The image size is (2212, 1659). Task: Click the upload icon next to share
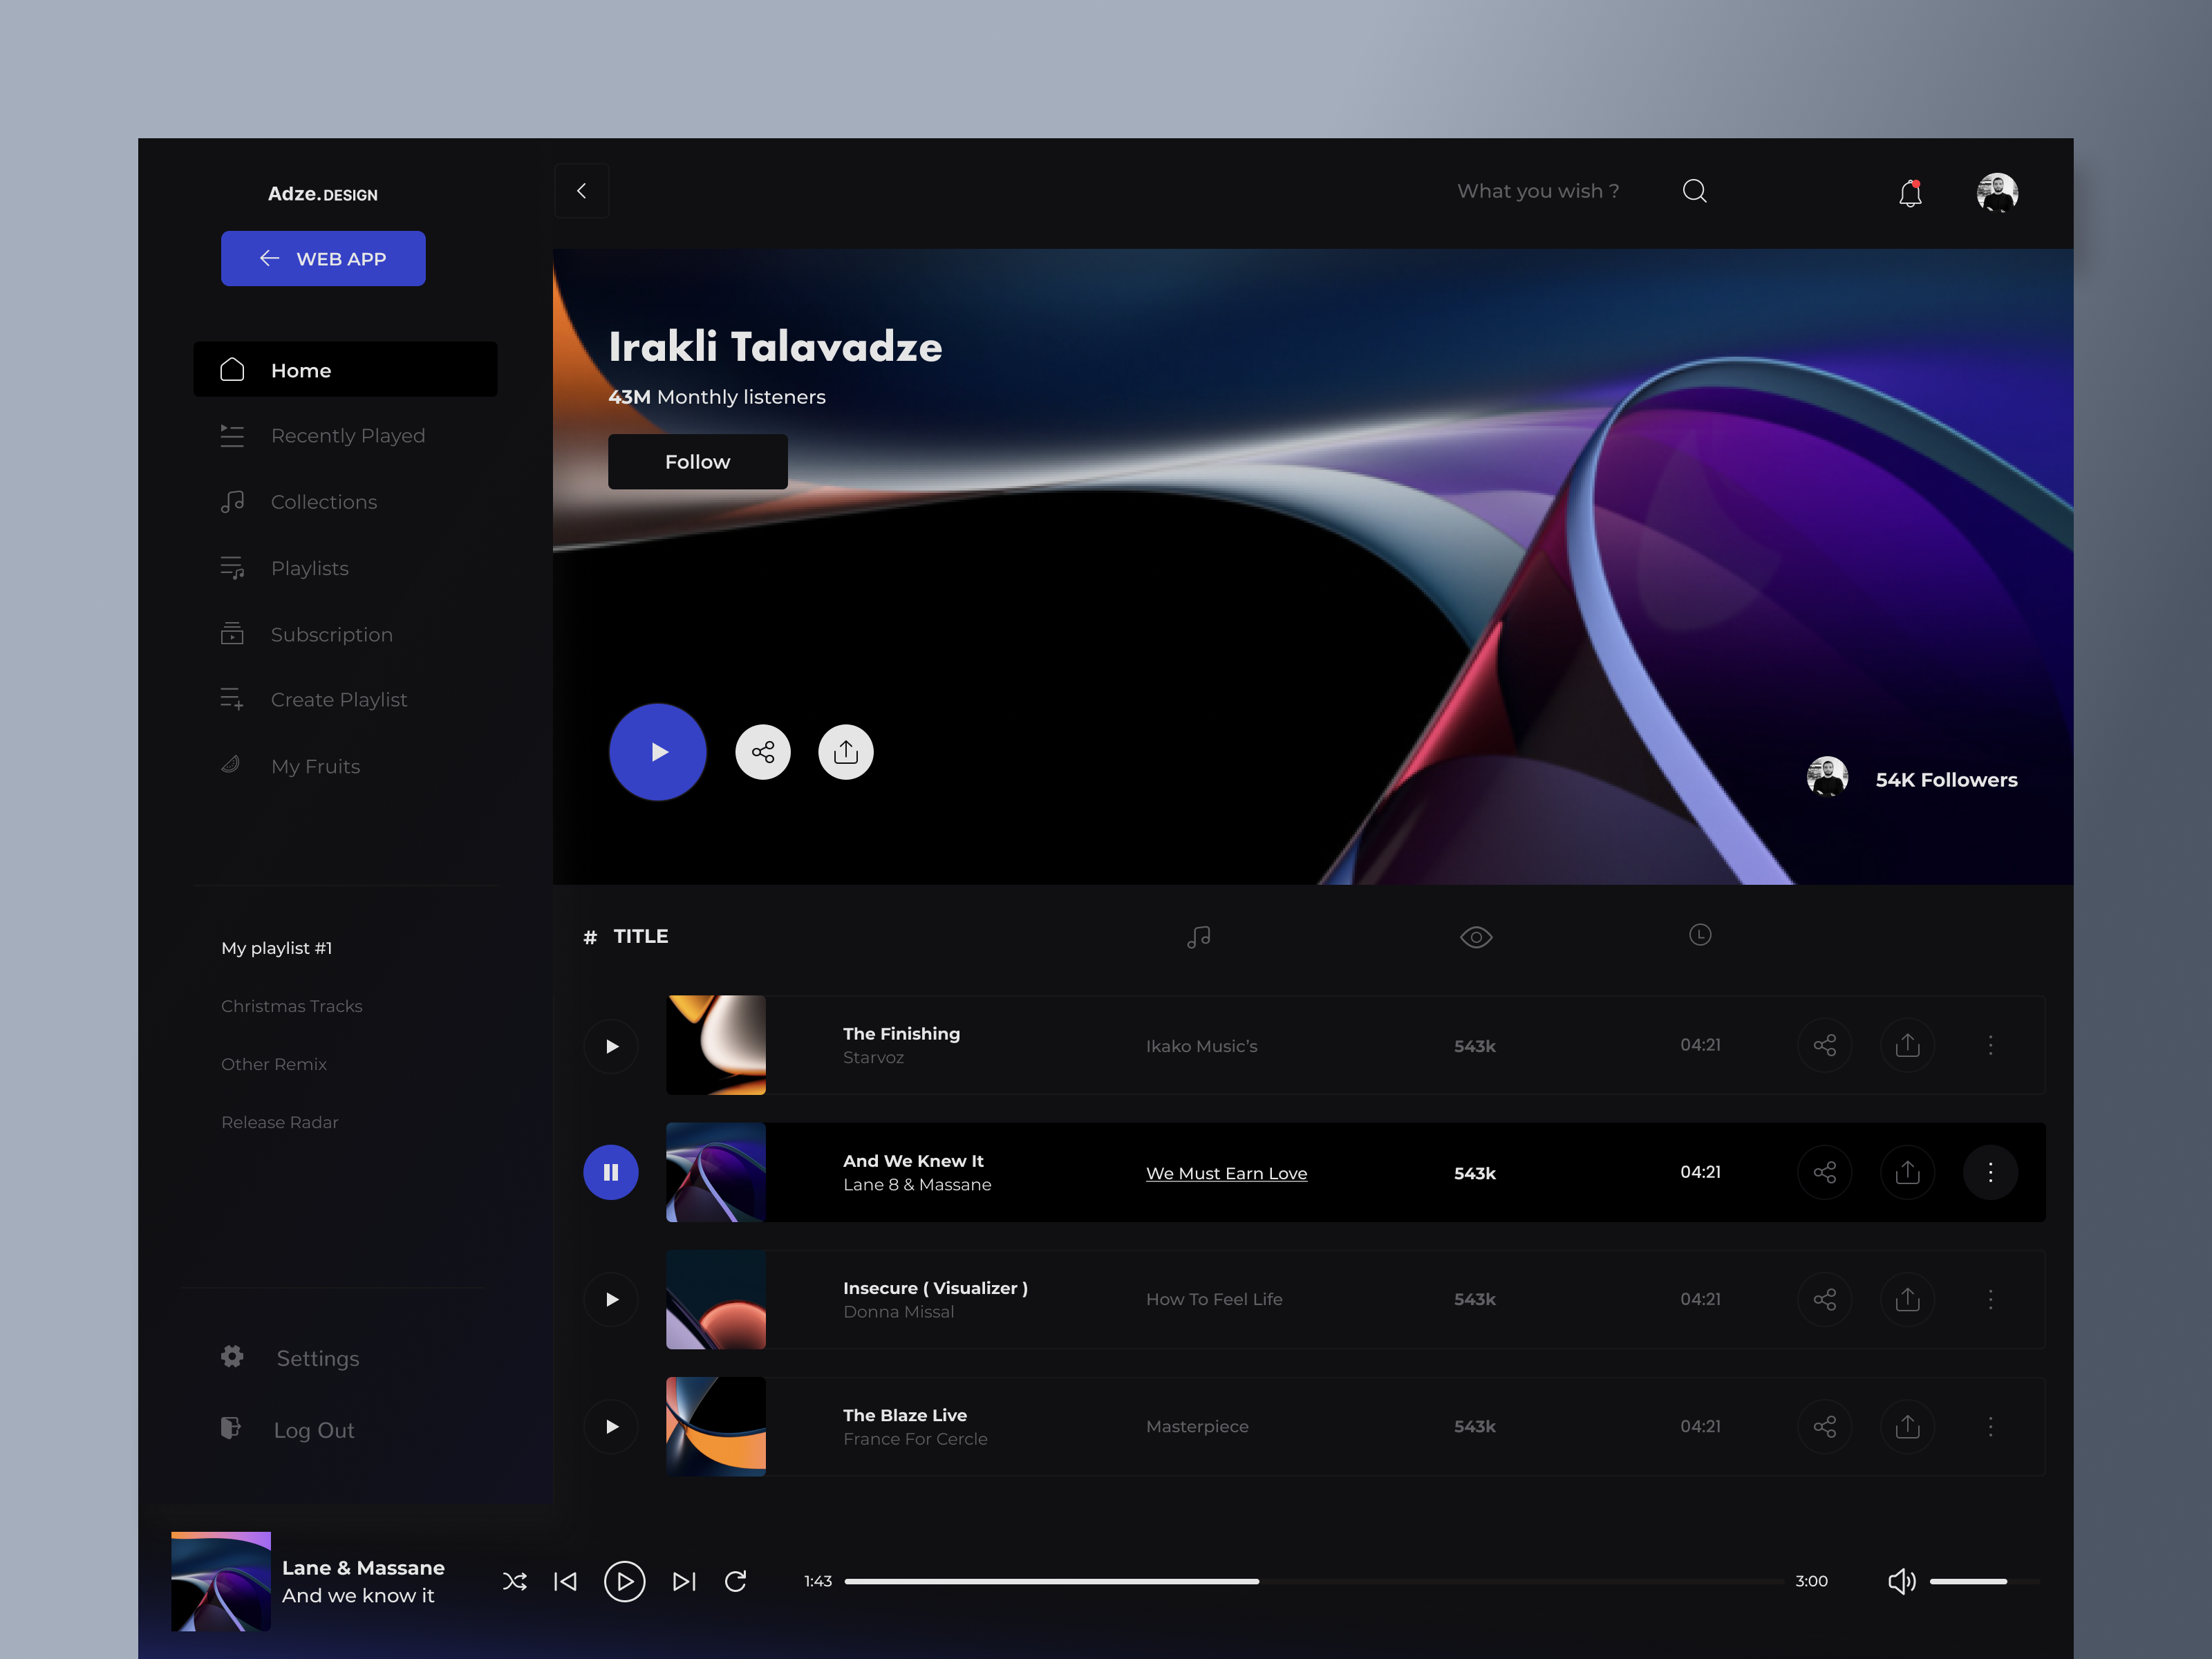pyautogui.click(x=845, y=751)
